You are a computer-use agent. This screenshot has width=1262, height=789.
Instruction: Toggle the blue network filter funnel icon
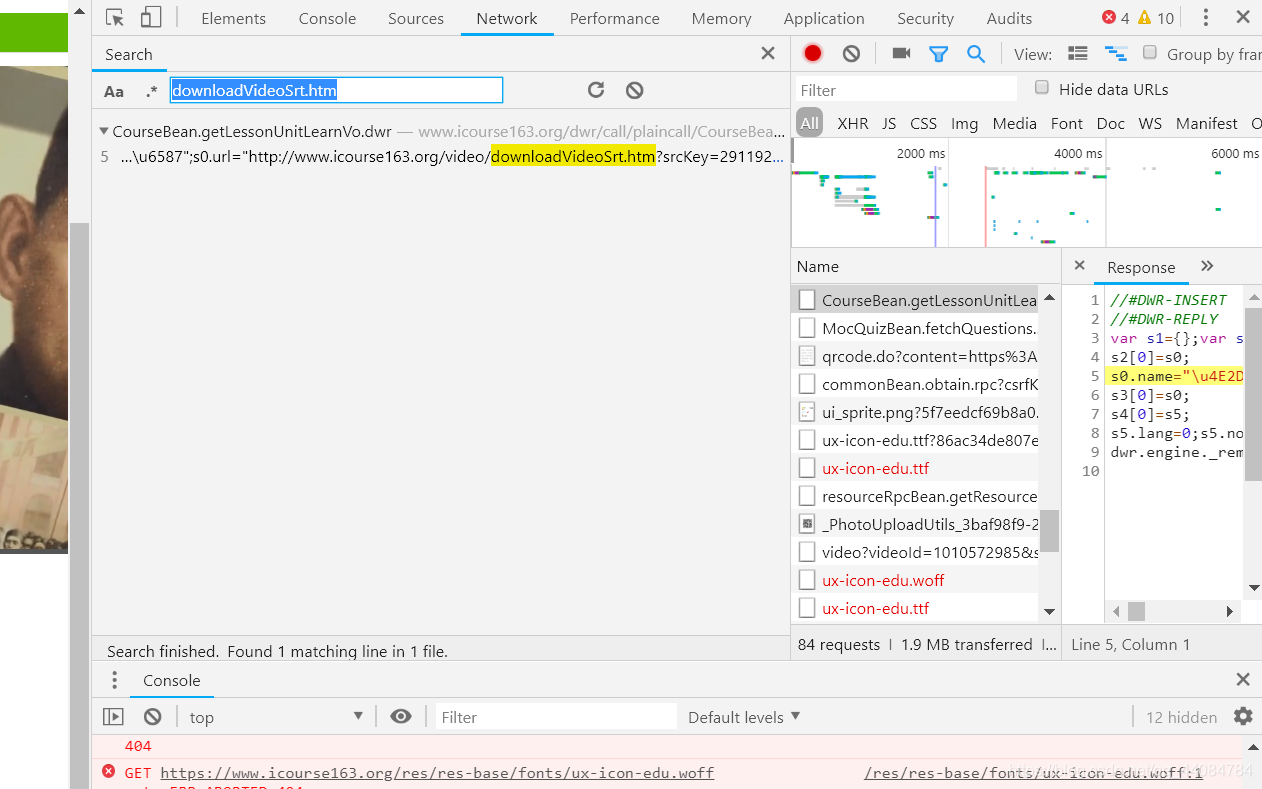point(938,54)
